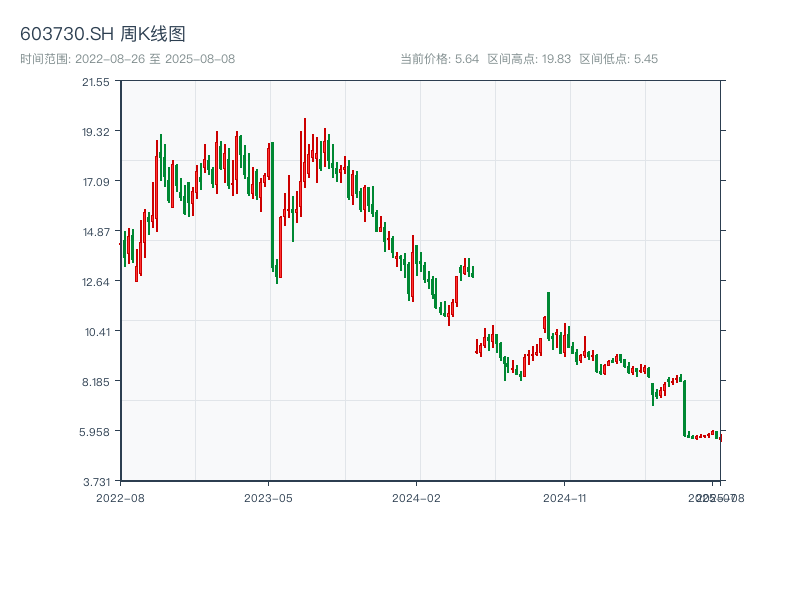800x600 pixels.
Task: Click the x-axis label 2024-02
Action: click(416, 498)
